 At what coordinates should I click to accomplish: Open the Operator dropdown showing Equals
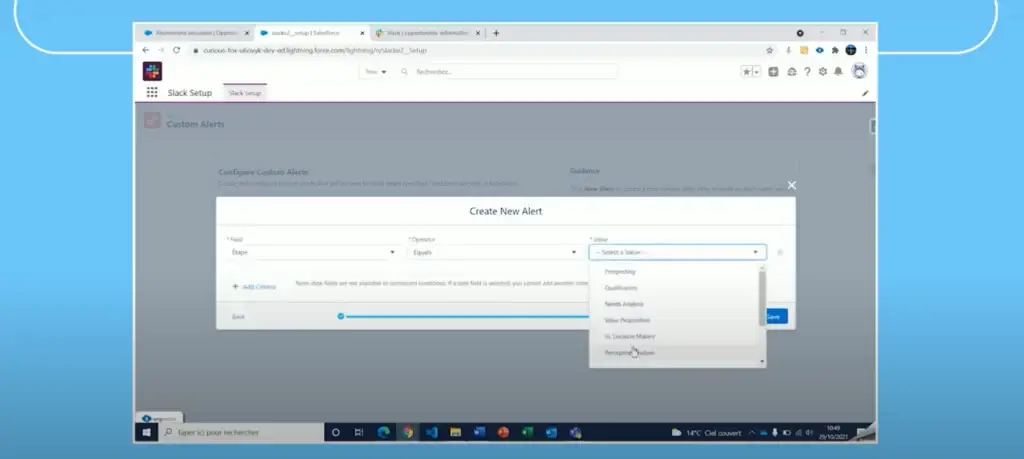pos(494,252)
